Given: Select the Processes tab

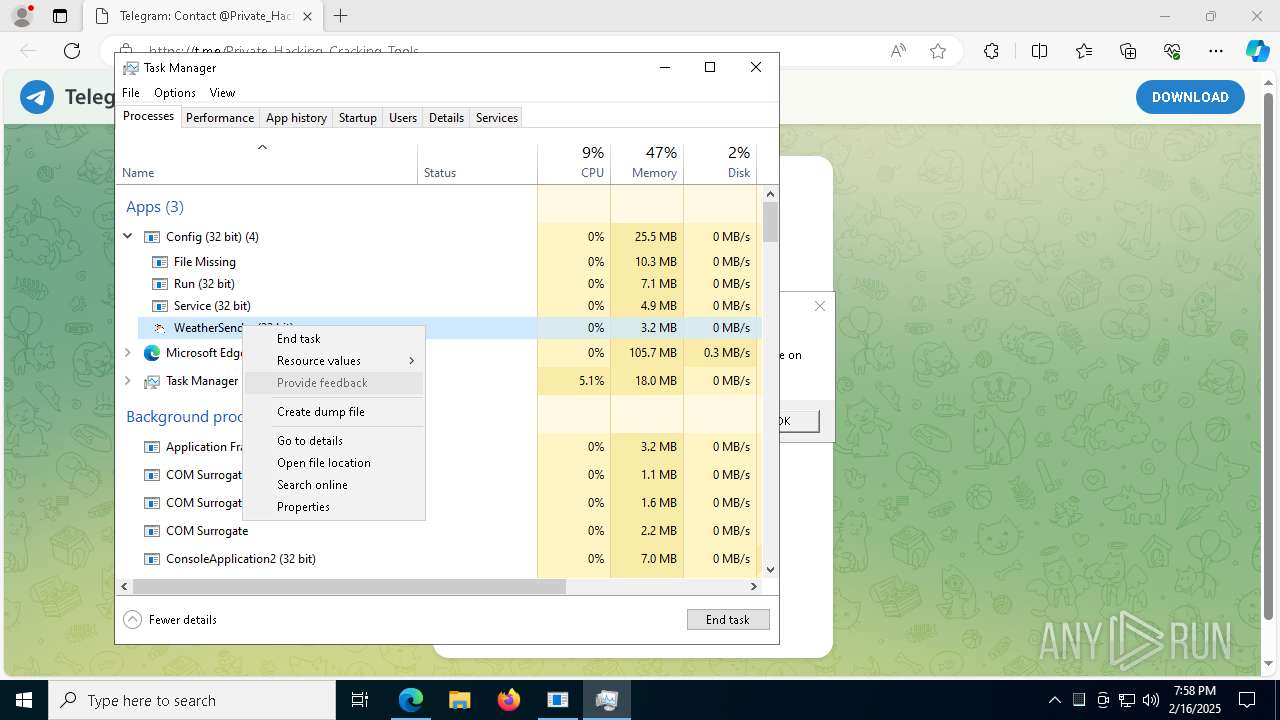Looking at the screenshot, I should point(148,116).
